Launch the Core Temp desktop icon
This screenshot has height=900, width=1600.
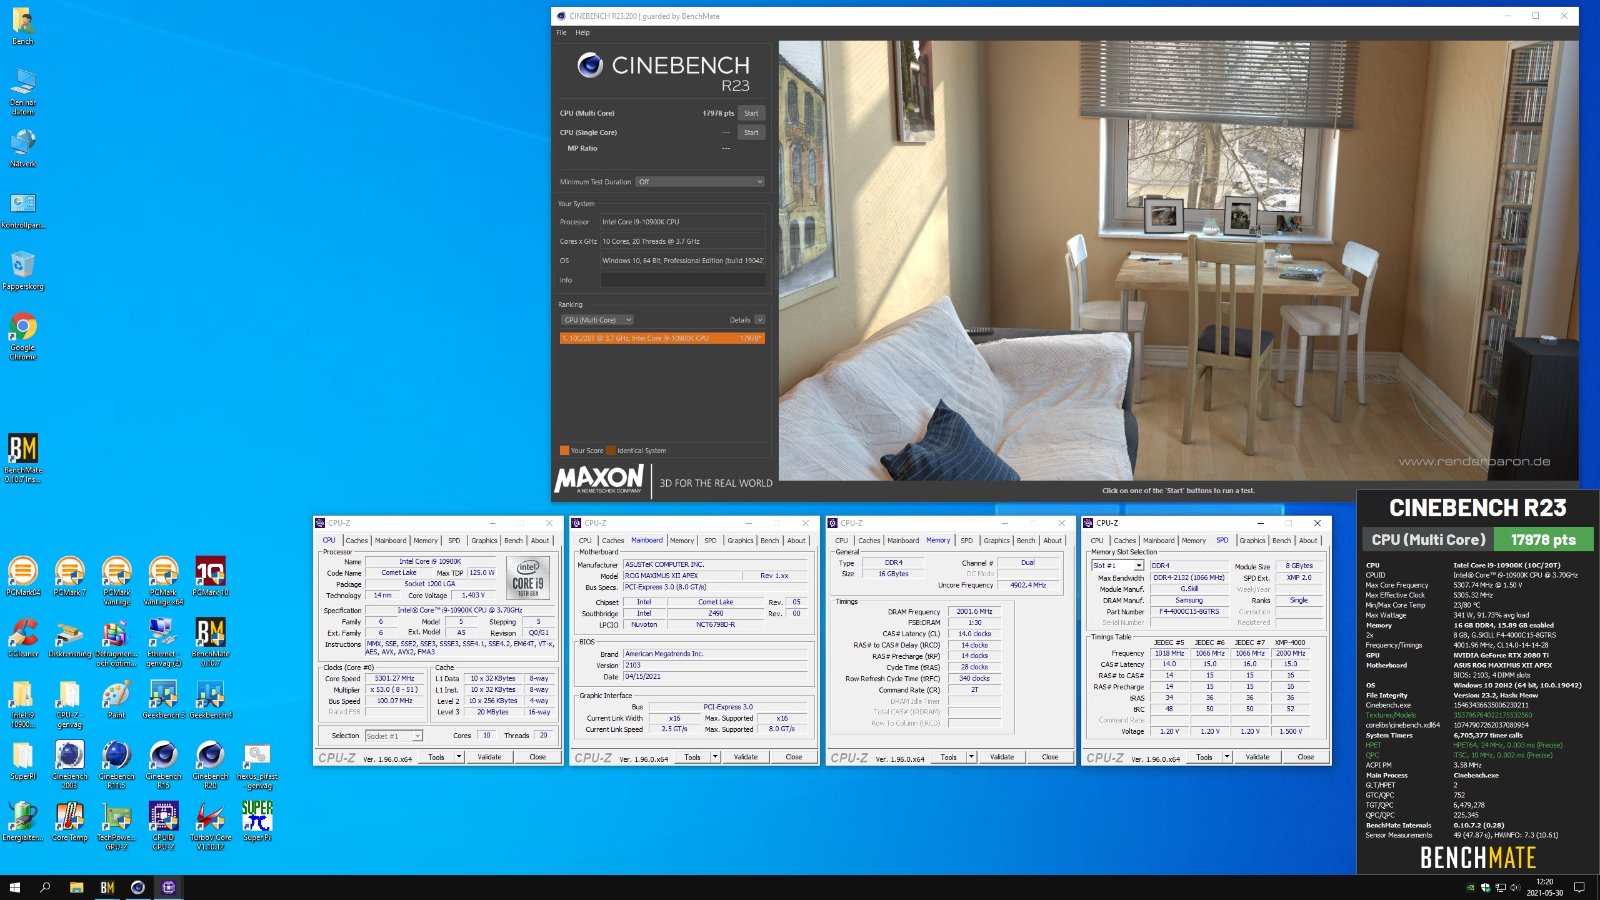69,821
